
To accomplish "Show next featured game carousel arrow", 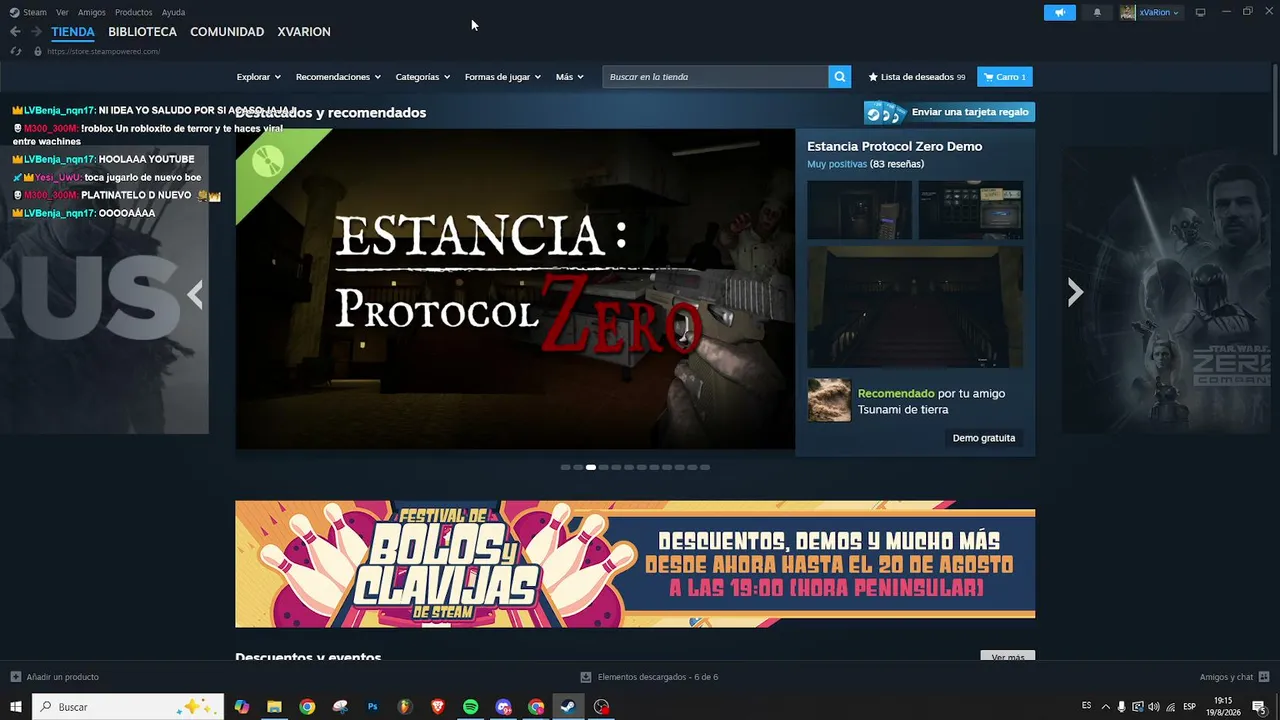I will 1075,292.
